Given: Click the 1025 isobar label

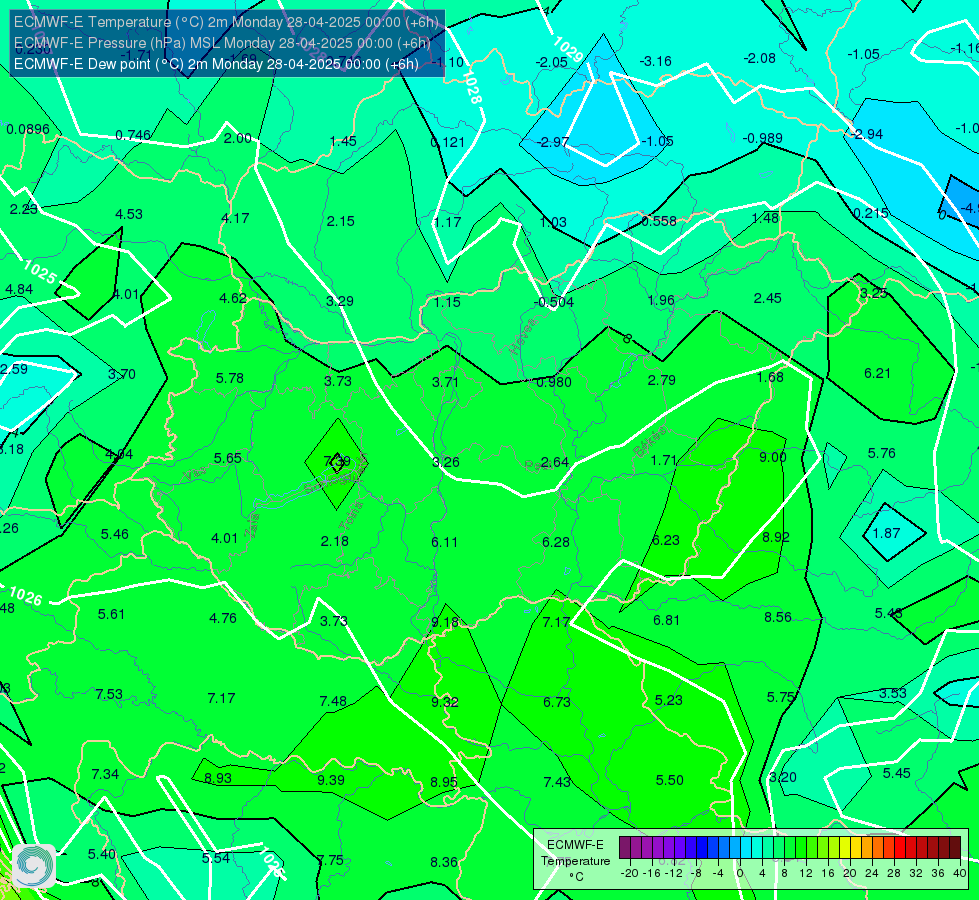Looking at the screenshot, I should (41, 272).
